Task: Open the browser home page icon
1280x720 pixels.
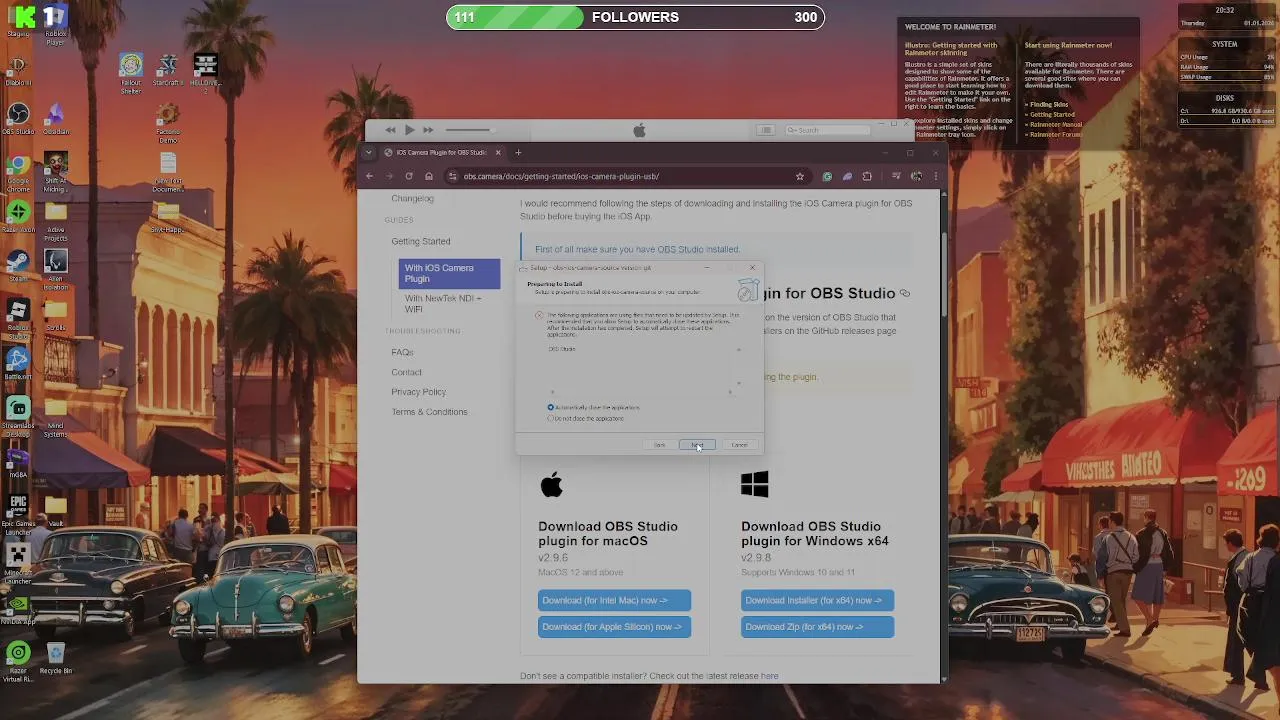Action: [x=428, y=176]
